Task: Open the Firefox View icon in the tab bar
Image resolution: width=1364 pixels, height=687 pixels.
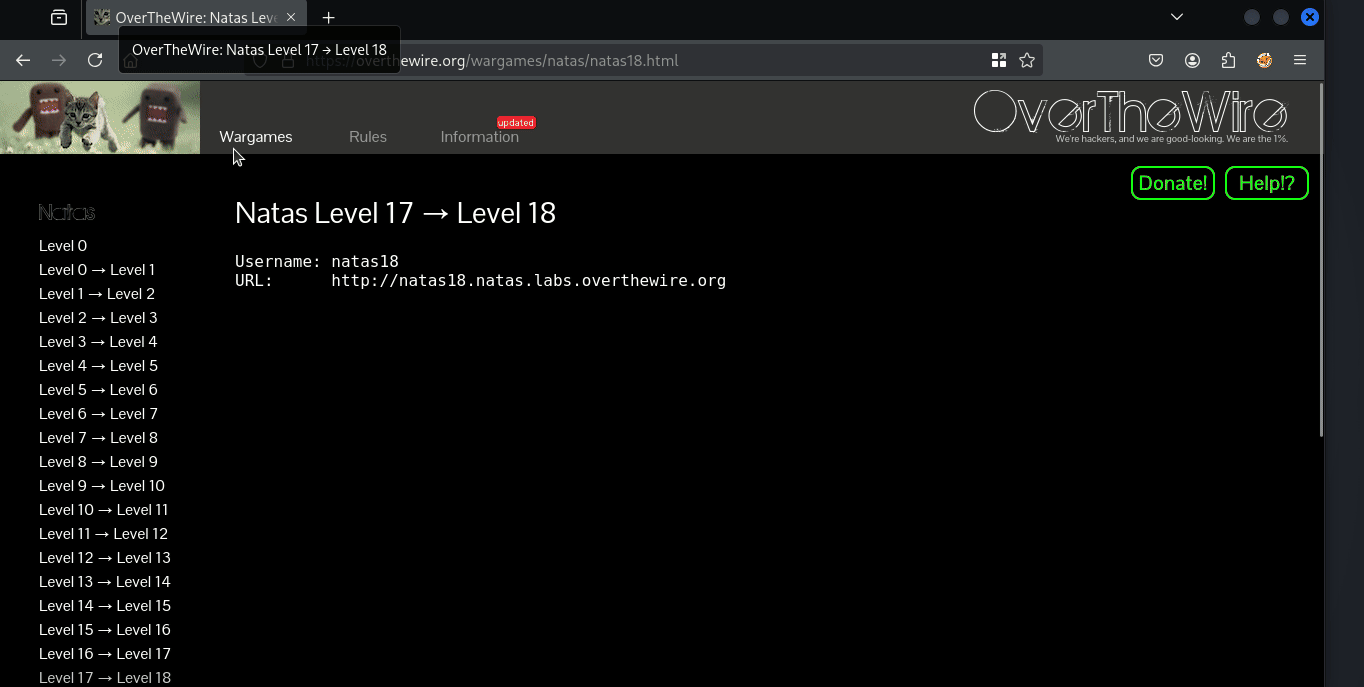Action: tap(59, 17)
